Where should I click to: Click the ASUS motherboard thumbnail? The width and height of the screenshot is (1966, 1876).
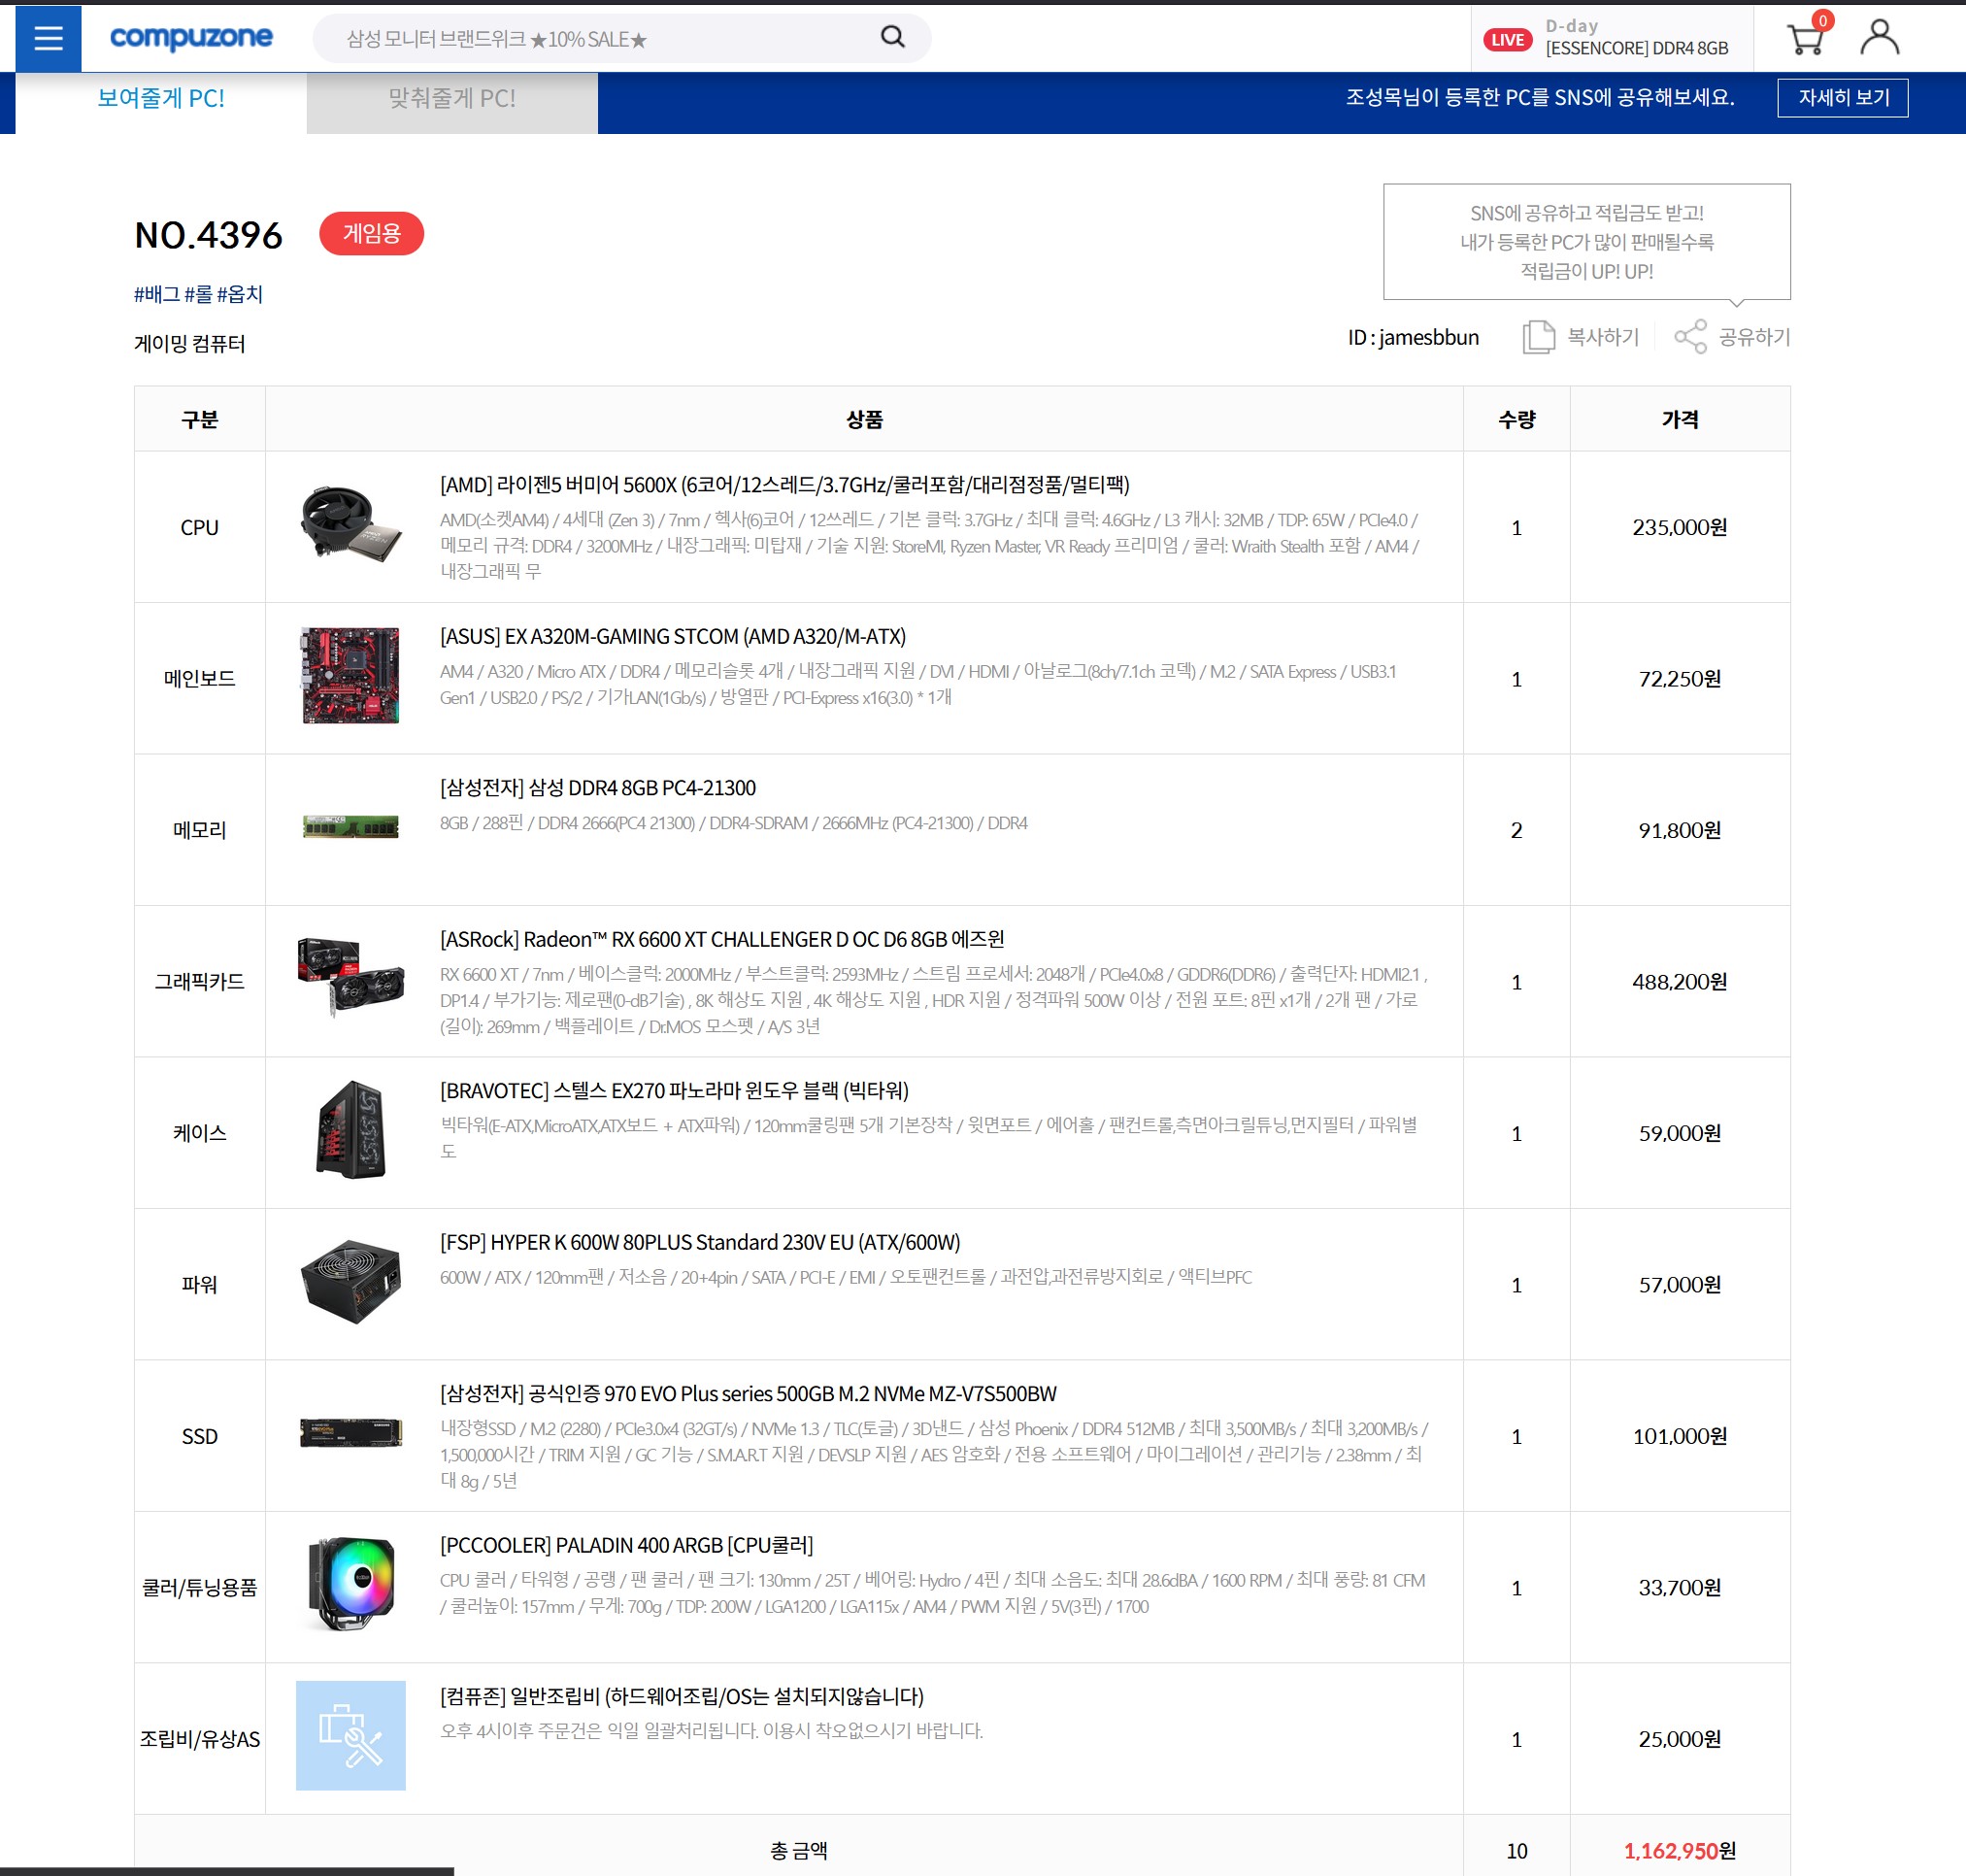coord(350,676)
